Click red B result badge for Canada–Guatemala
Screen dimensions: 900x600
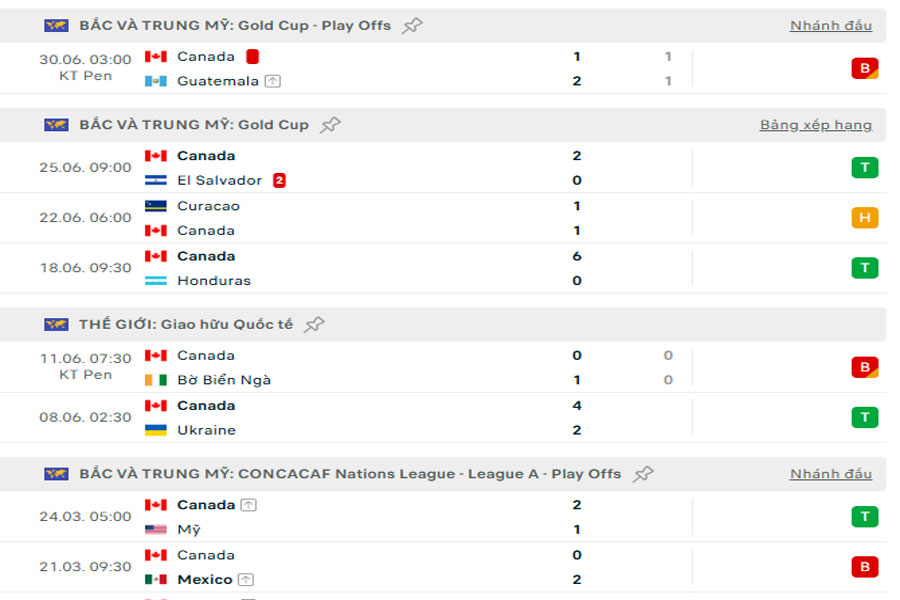coord(864,68)
